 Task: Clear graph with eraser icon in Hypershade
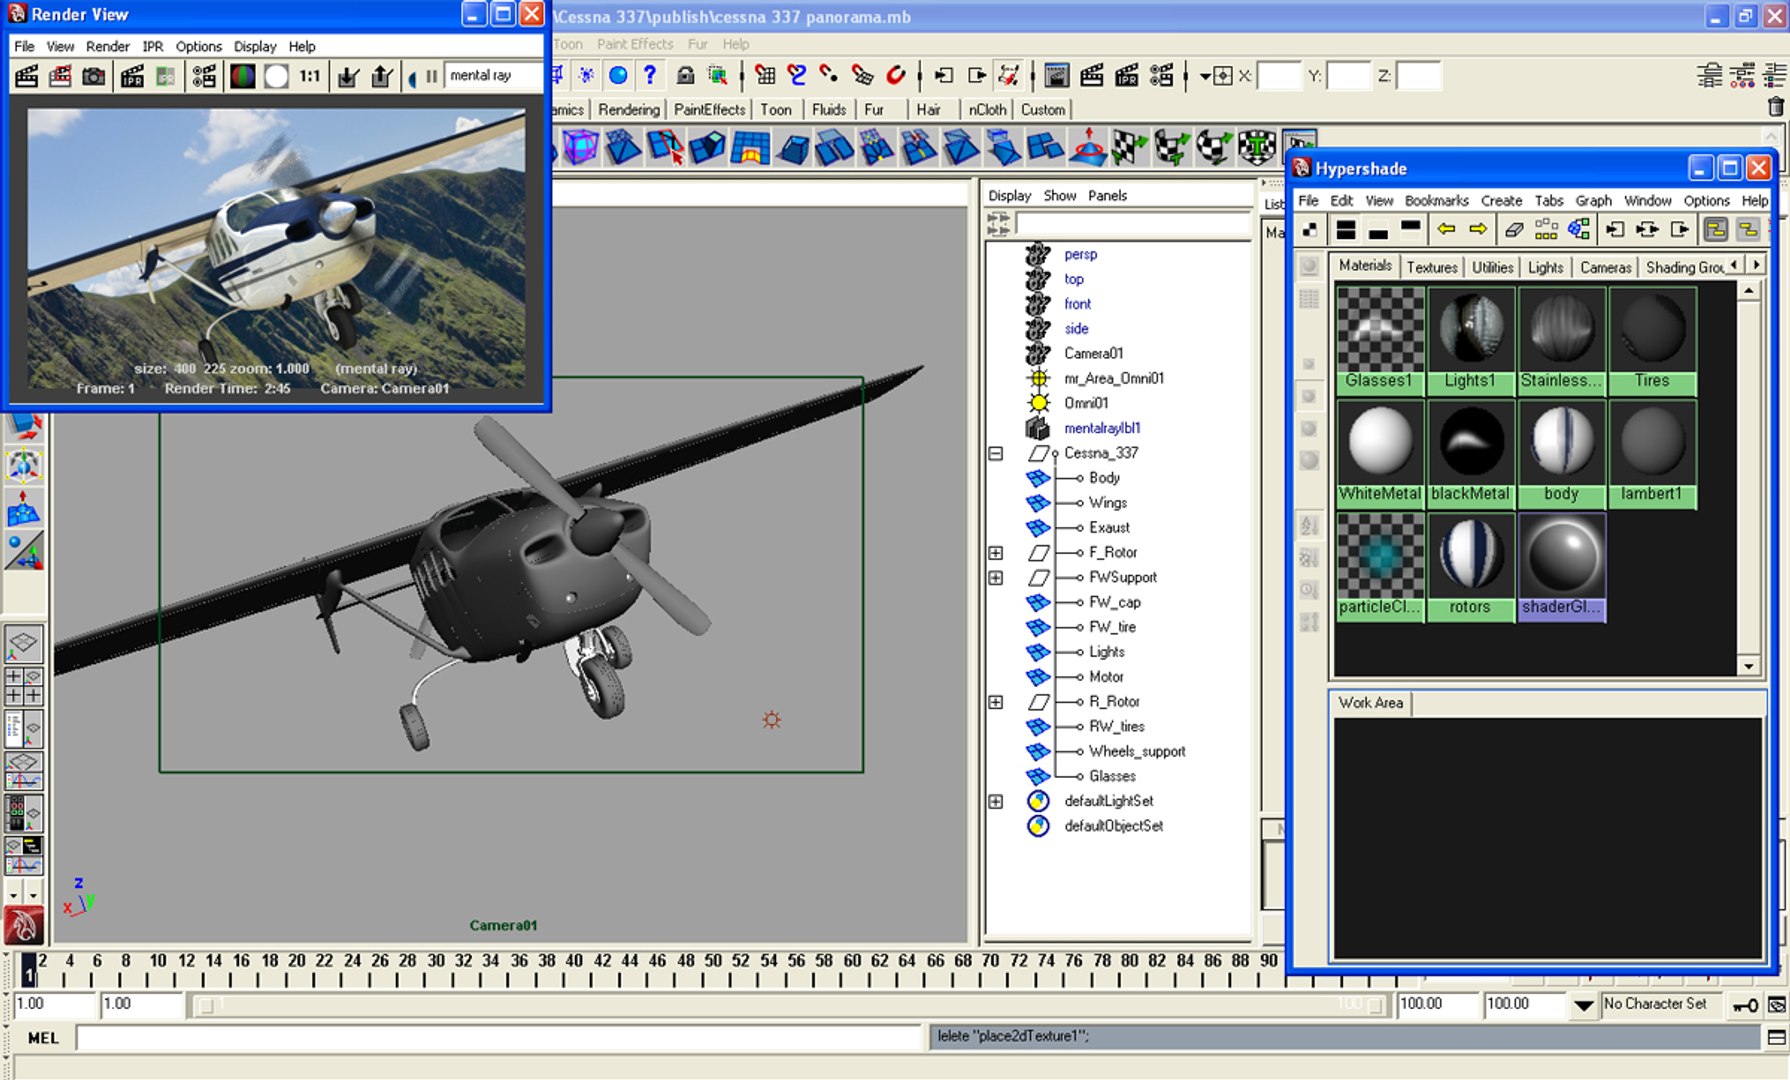click(x=1514, y=230)
